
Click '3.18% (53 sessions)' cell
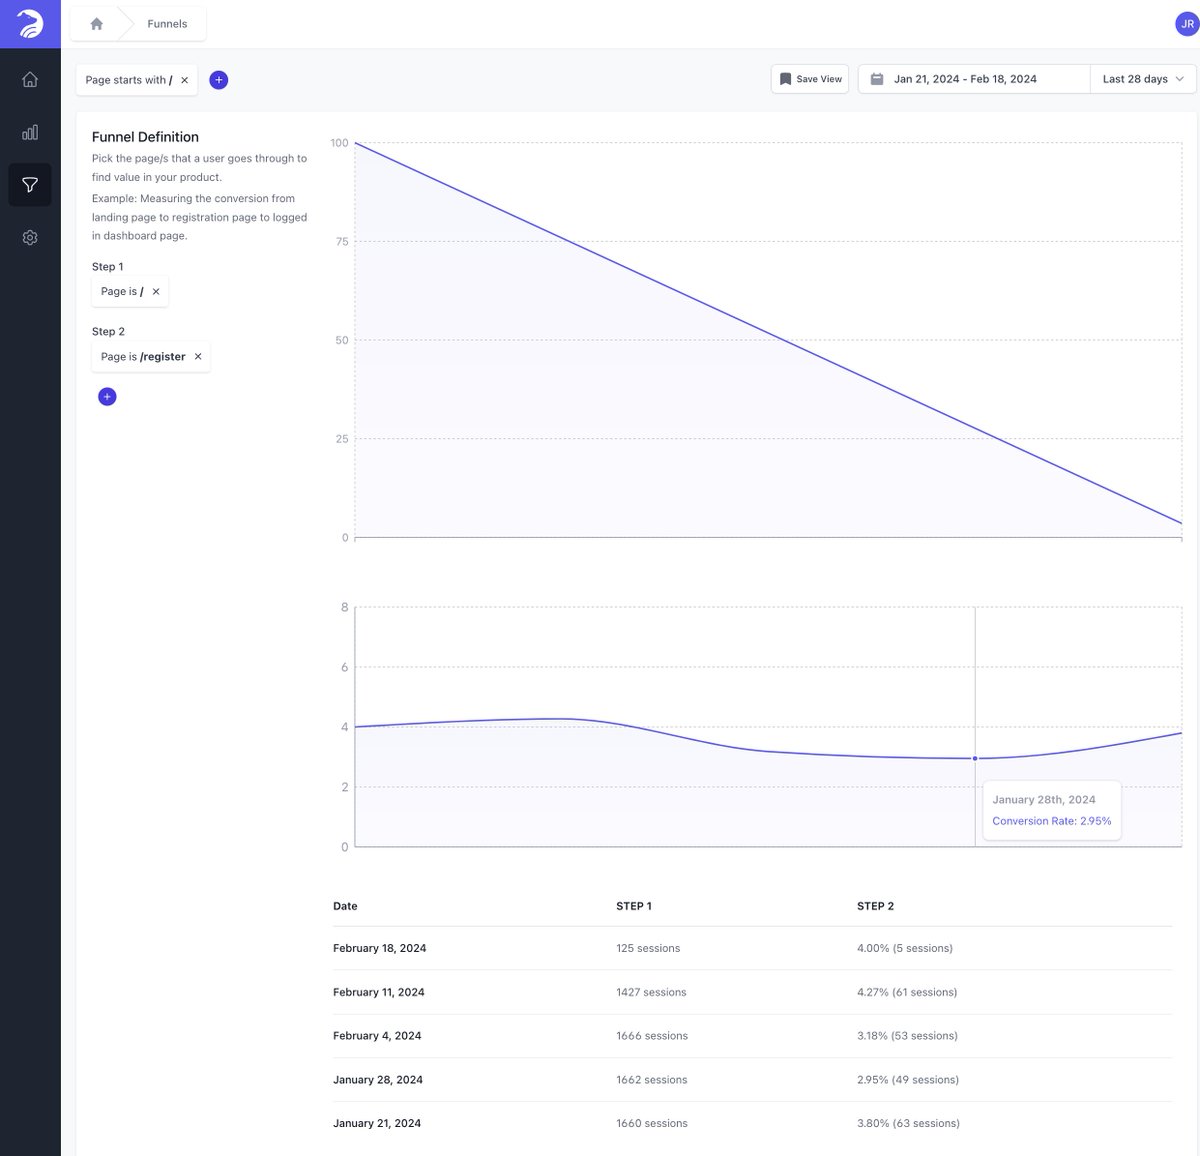(907, 1036)
